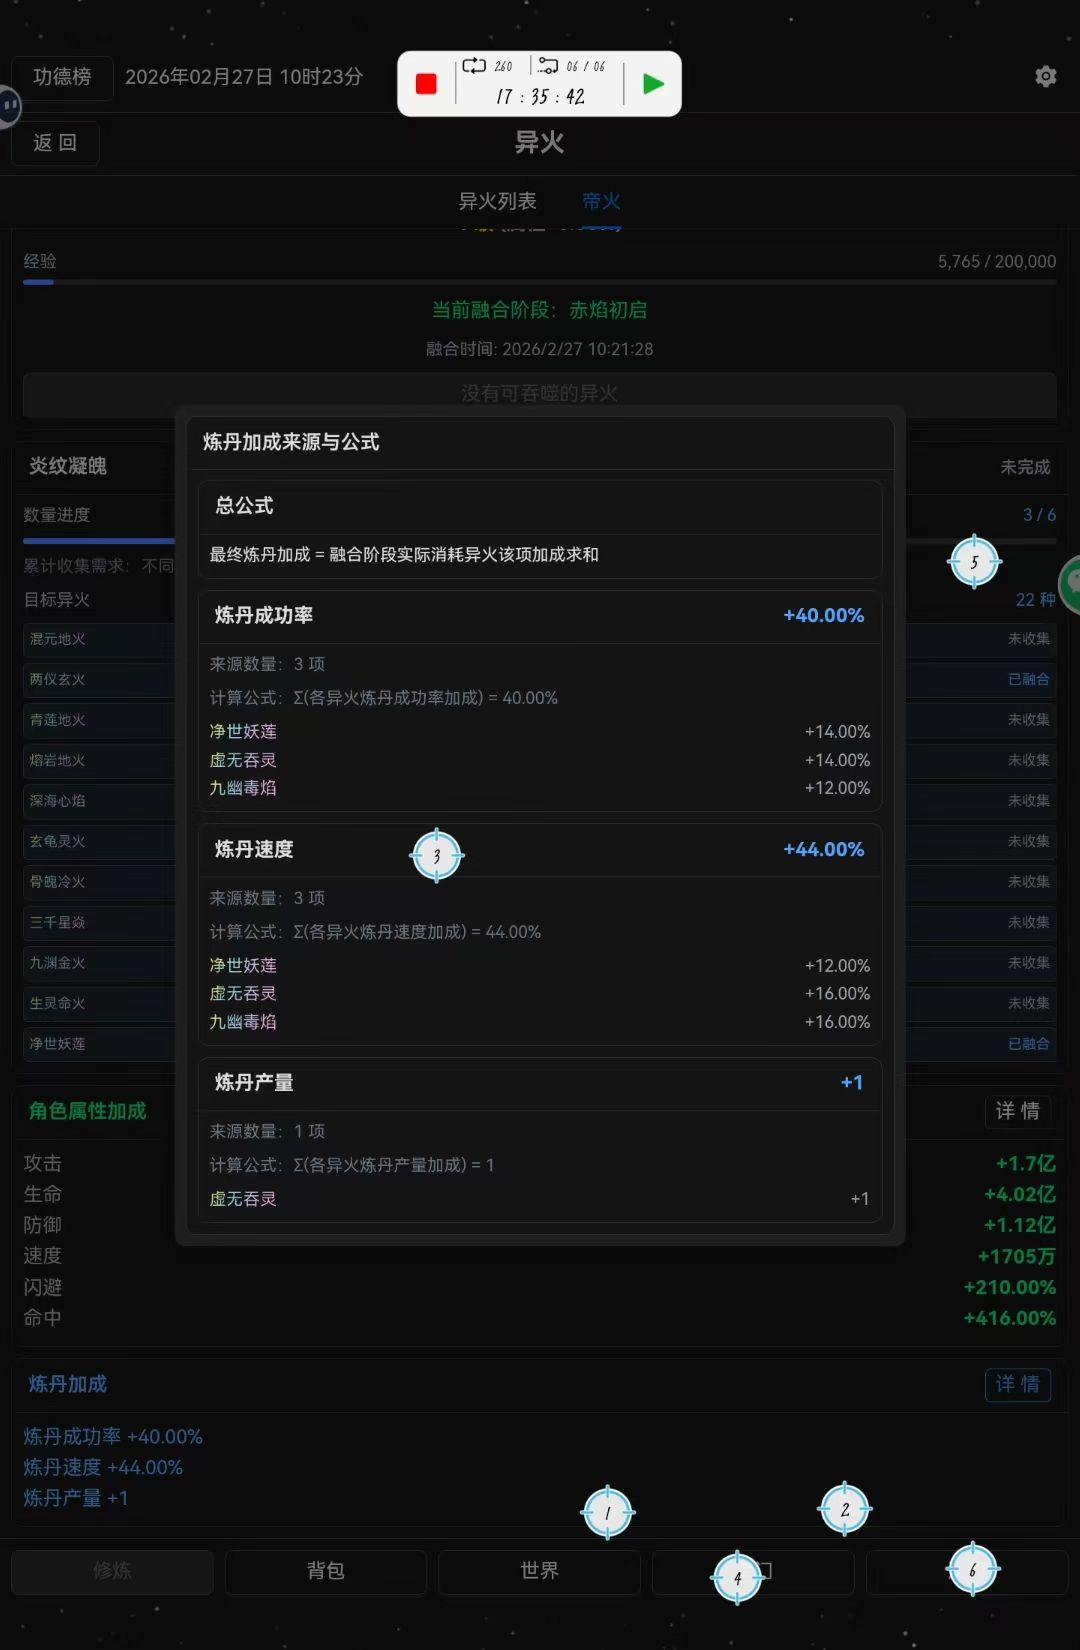Screen dimensions: 1080x1650
Task: Select 三千星焱 in target fire list
Action: tap(58, 923)
